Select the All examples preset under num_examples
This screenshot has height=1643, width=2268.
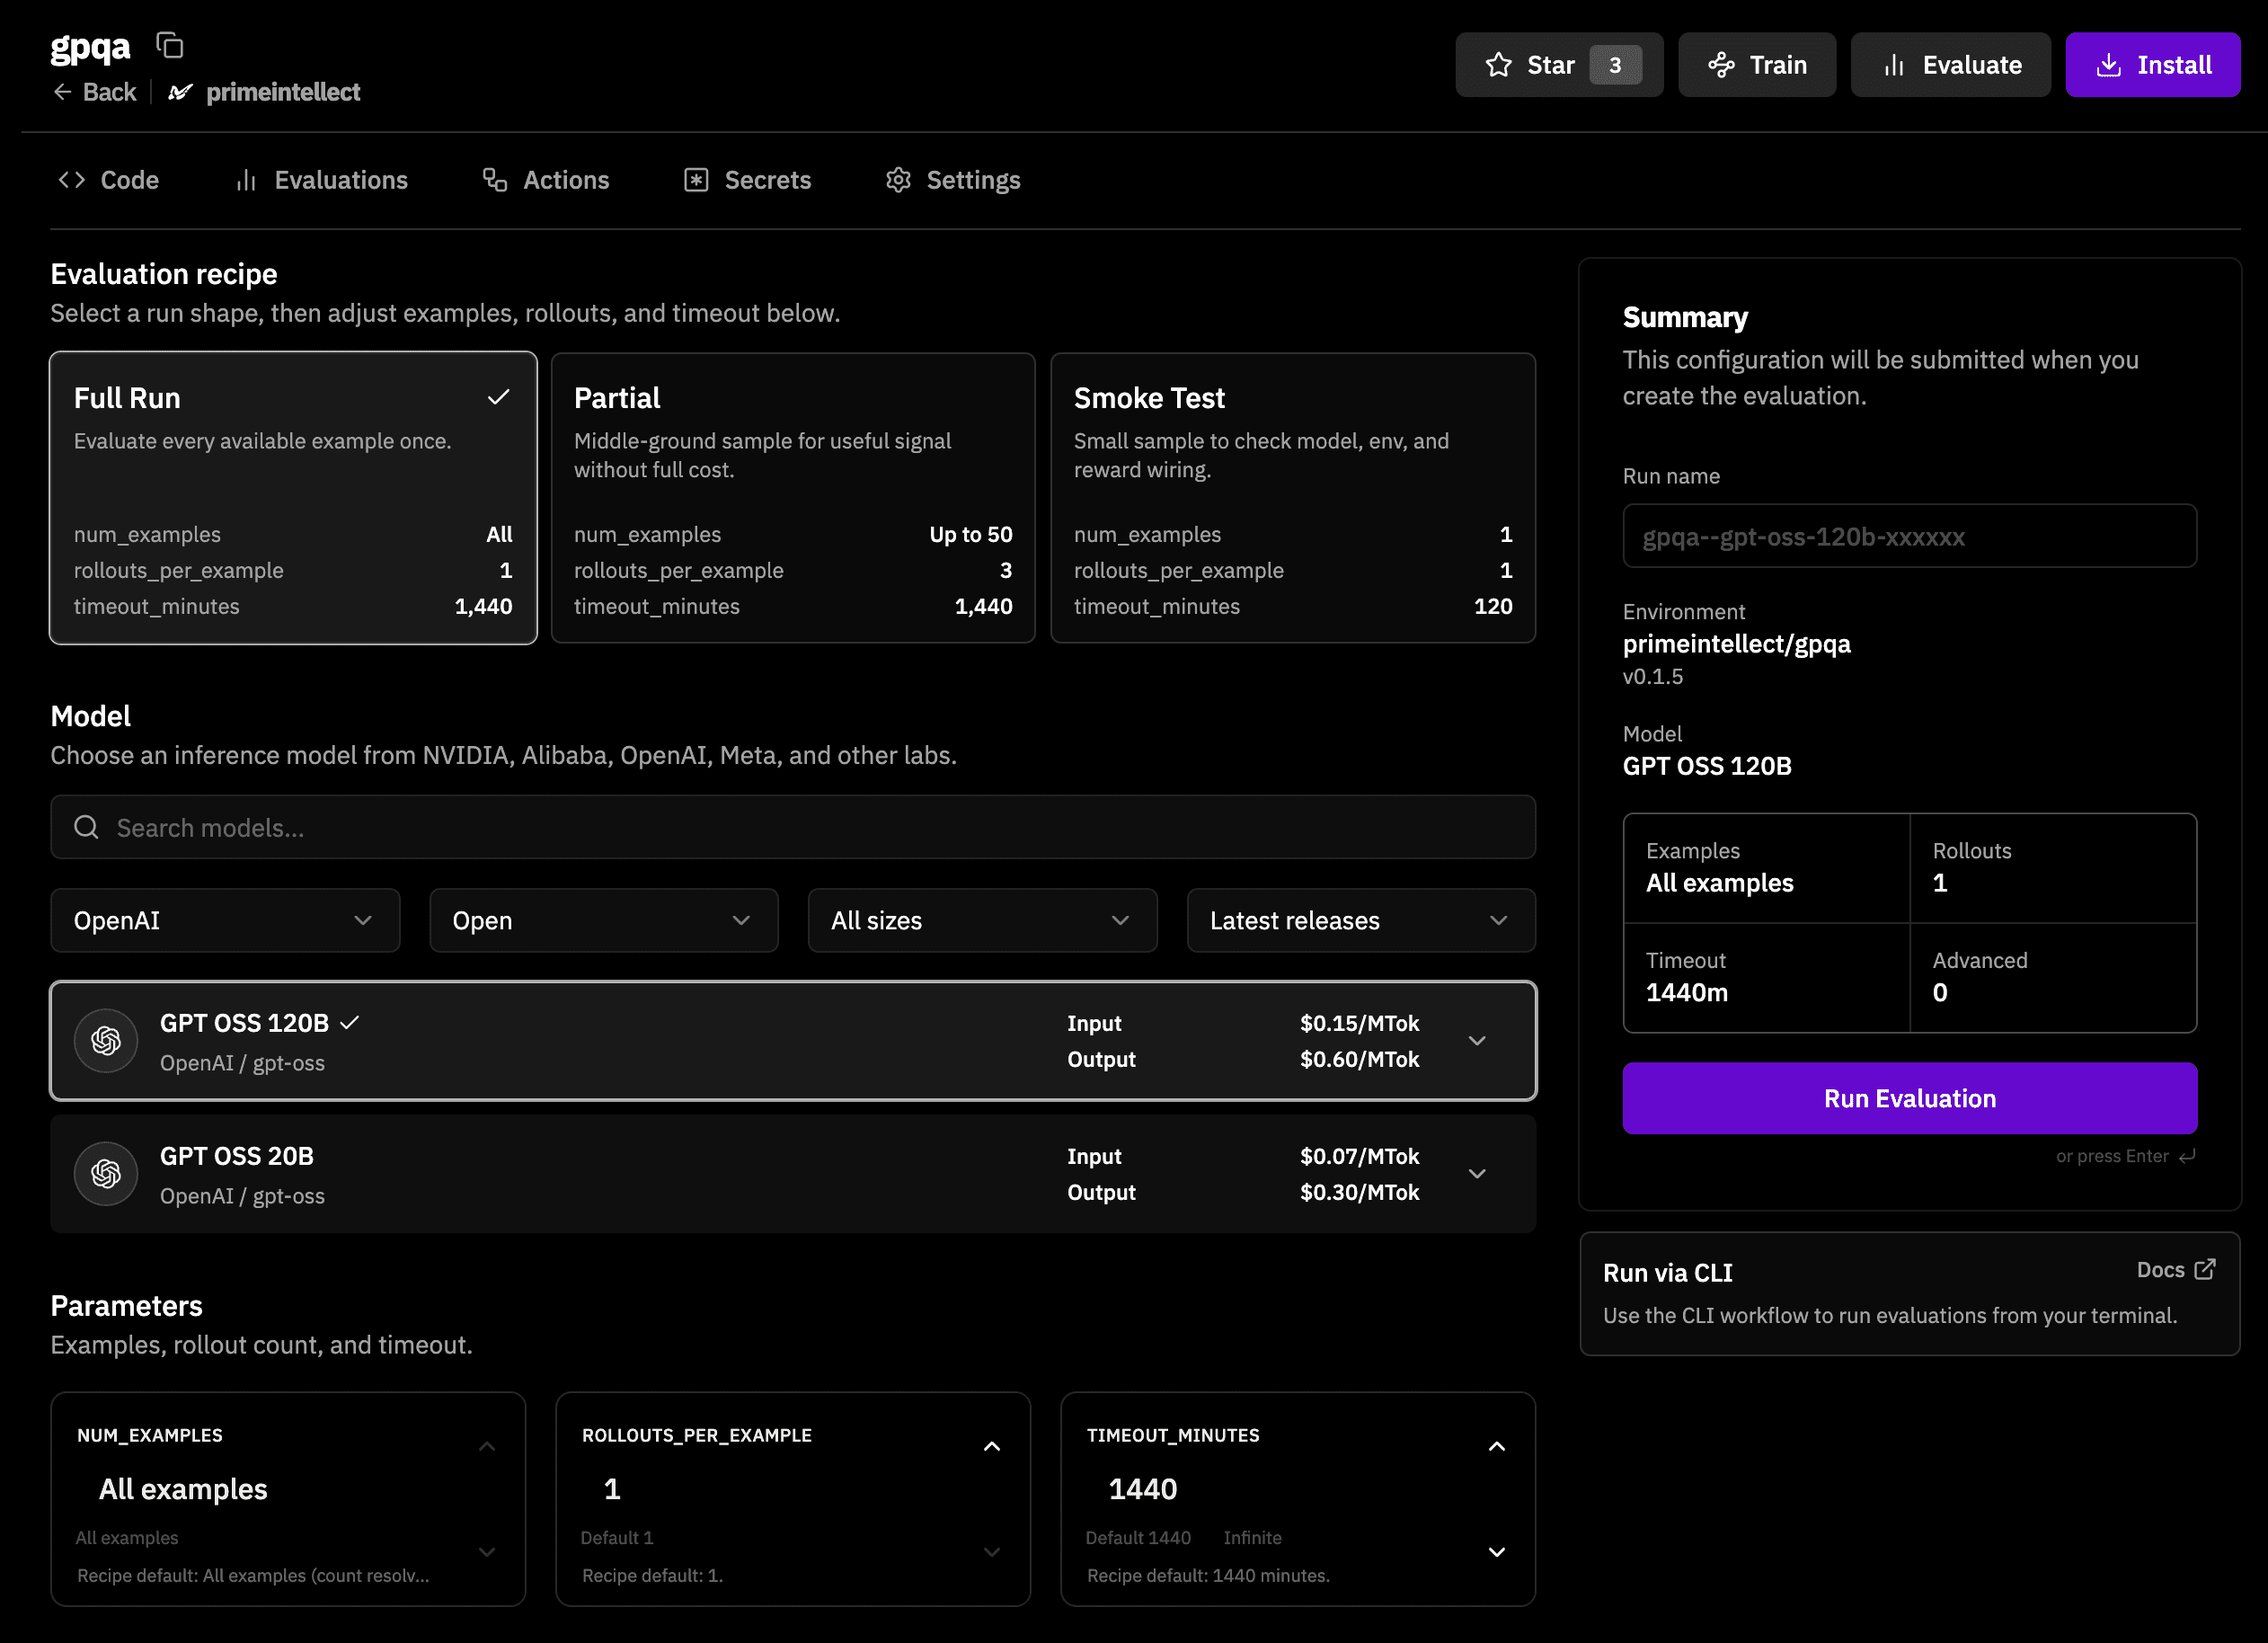[x=127, y=1538]
